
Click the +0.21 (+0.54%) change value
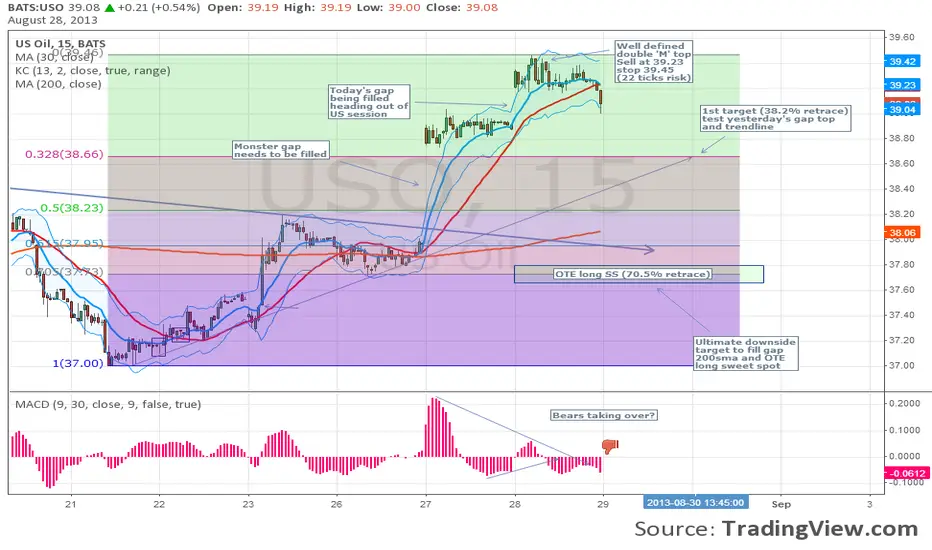[x=159, y=8]
